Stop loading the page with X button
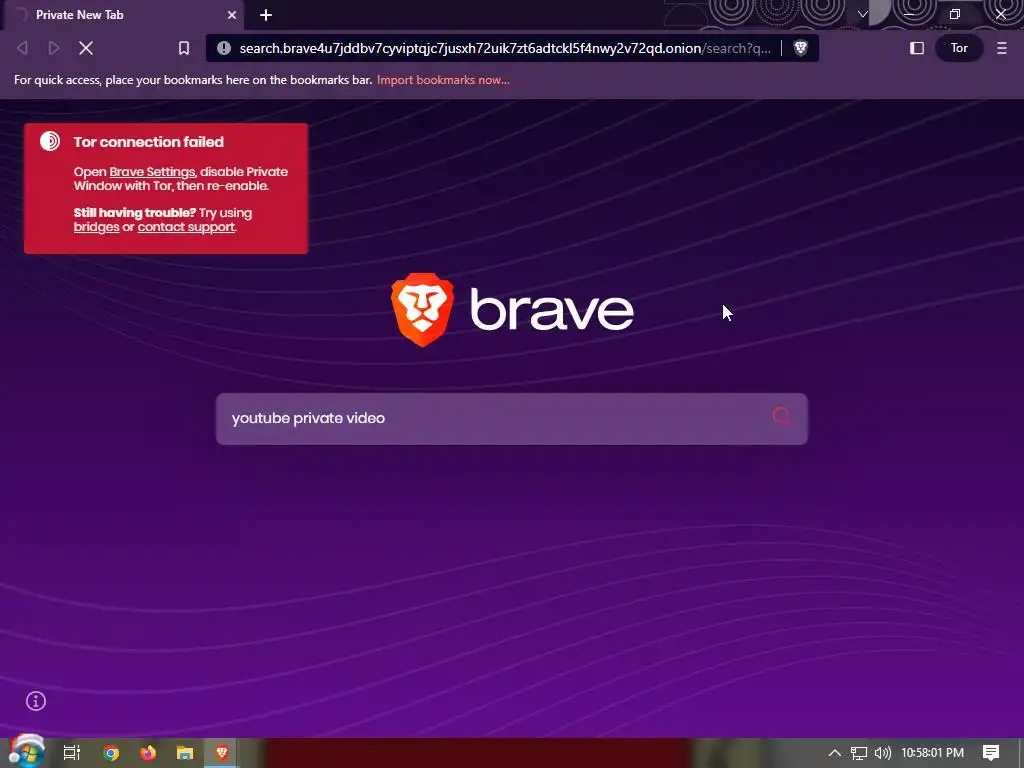Viewport: 1024px width, 768px height. [86, 48]
